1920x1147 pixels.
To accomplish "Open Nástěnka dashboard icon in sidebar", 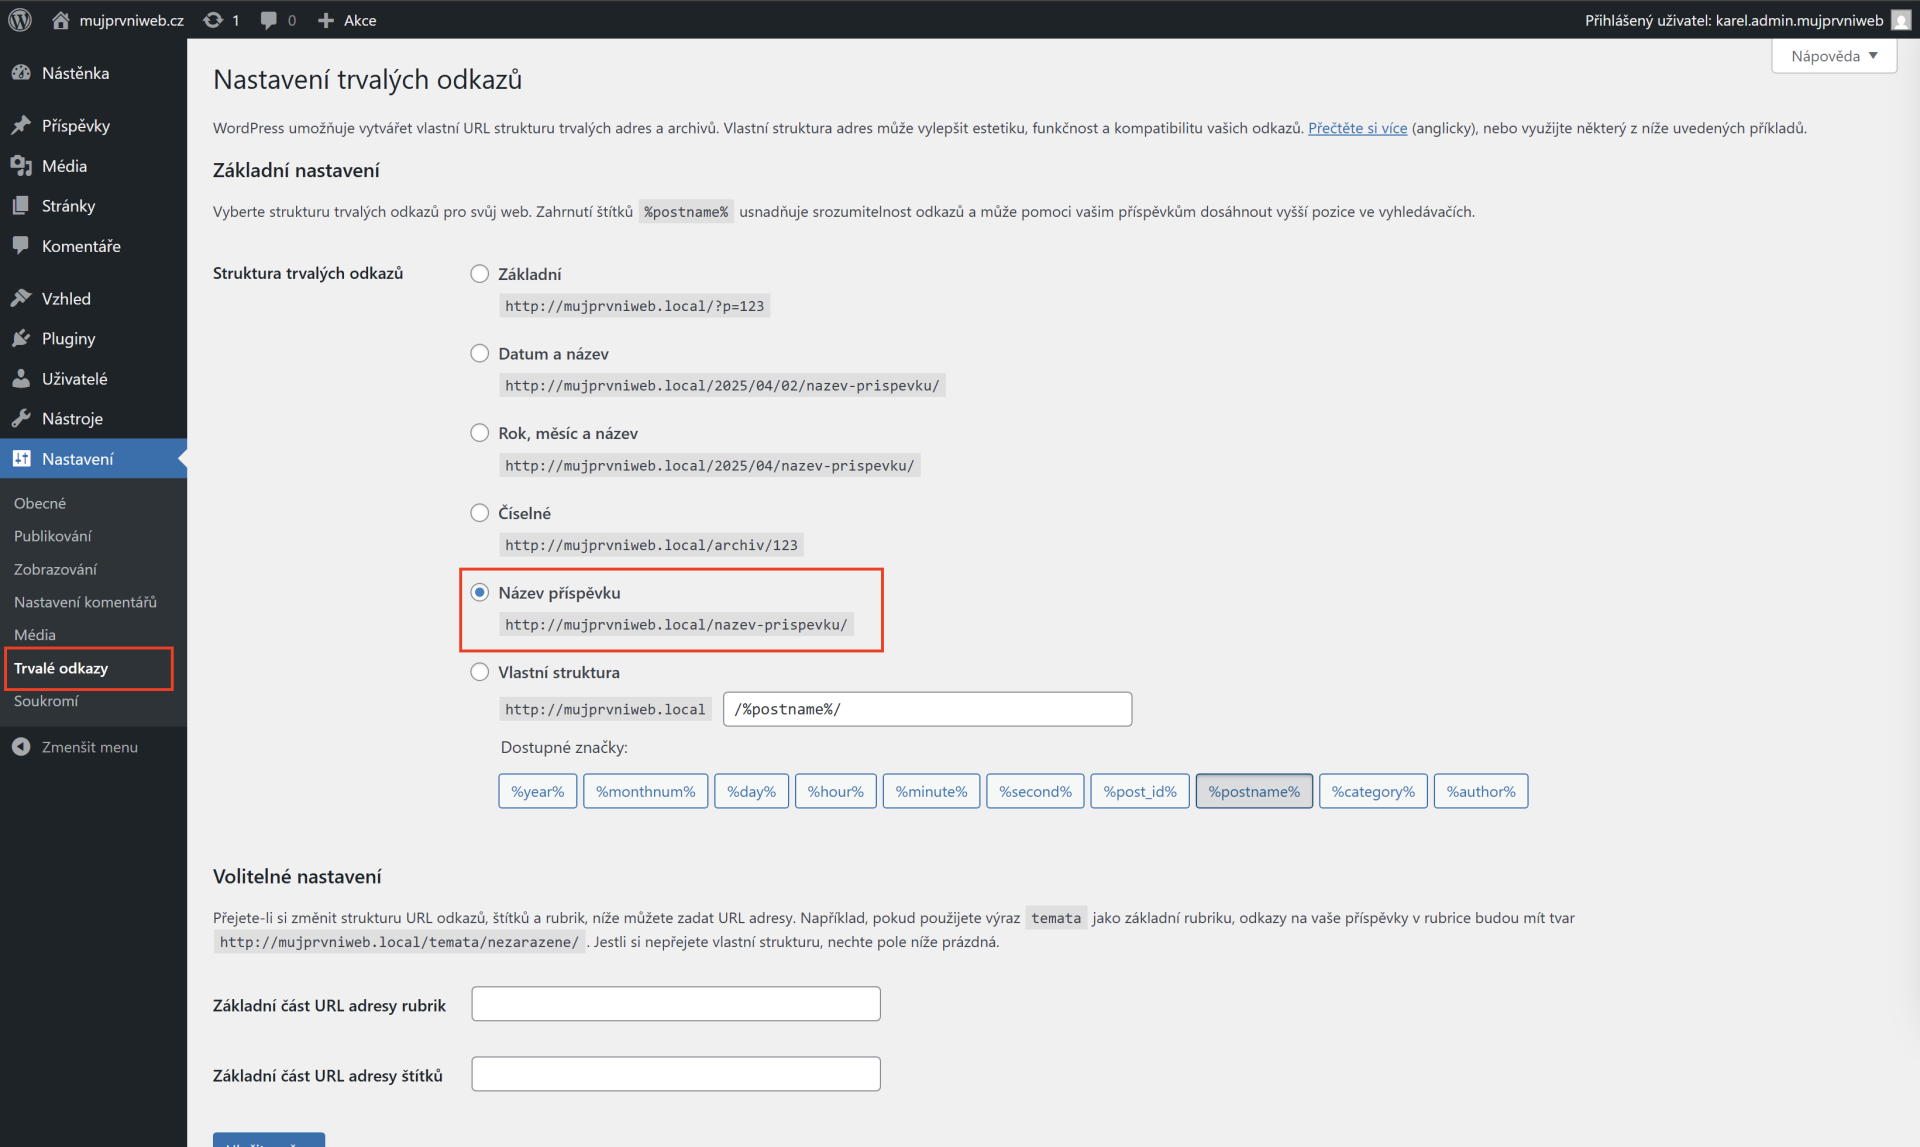I will 21,73.
